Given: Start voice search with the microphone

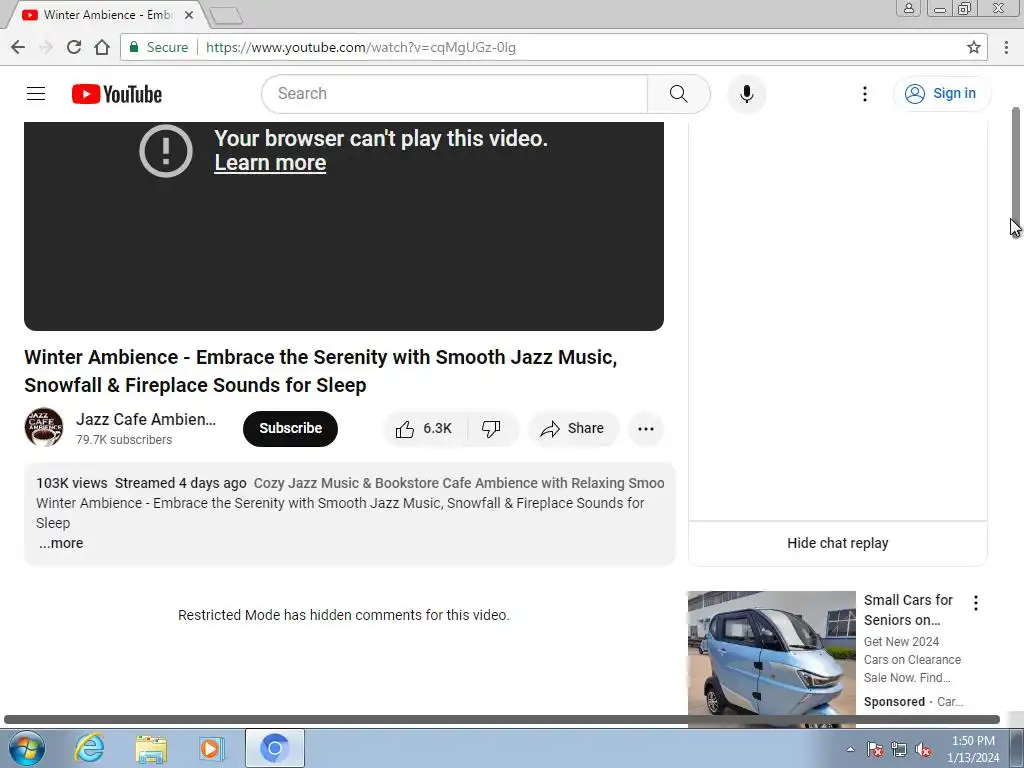Looking at the screenshot, I should coord(746,94).
